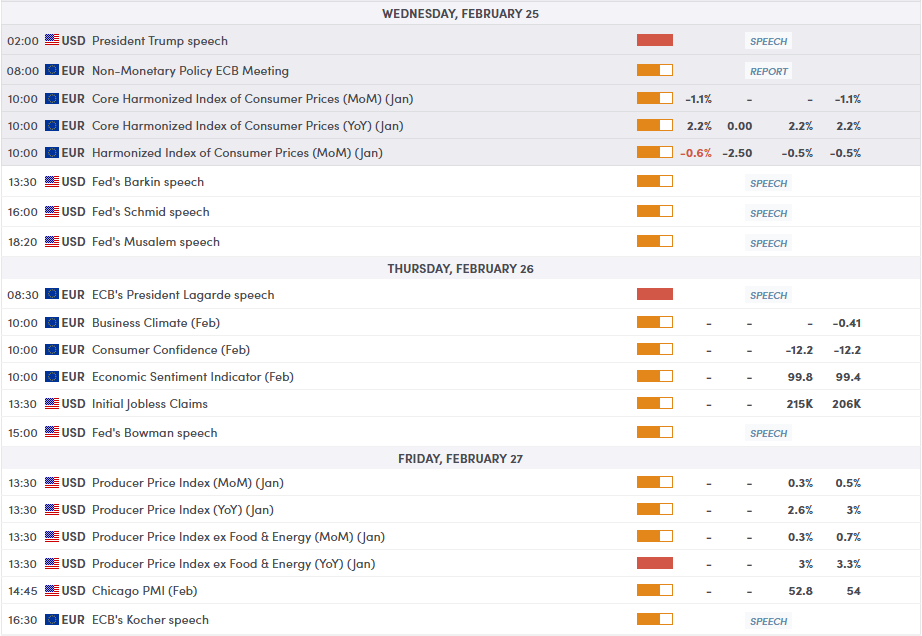The width and height of the screenshot is (922, 636).
Task: Click the US flag next to Fed's Bowman speech
Action: tap(52, 432)
